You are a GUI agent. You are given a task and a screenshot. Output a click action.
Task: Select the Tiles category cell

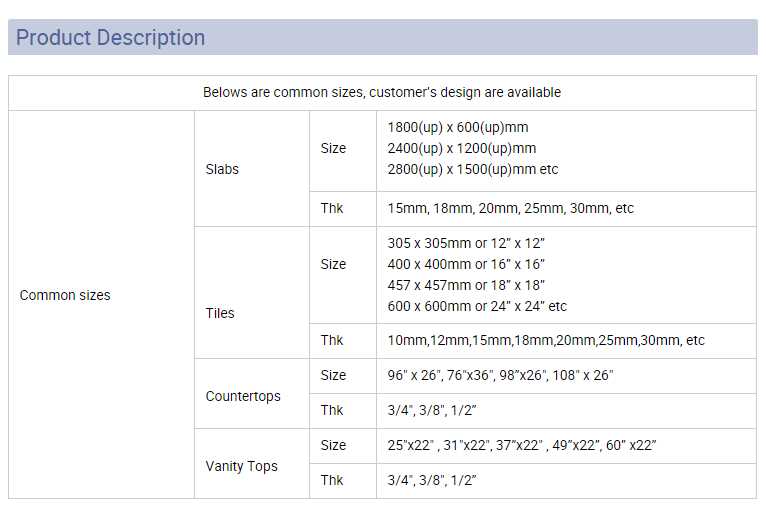point(220,313)
